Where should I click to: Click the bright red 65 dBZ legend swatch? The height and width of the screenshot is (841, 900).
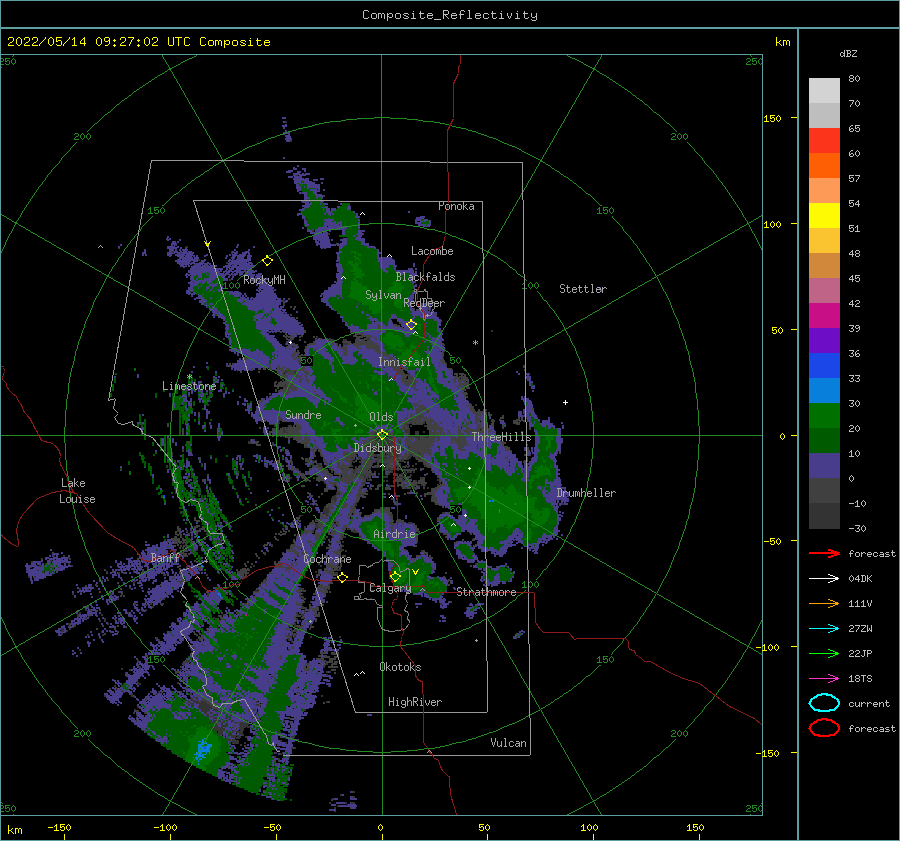[824, 141]
